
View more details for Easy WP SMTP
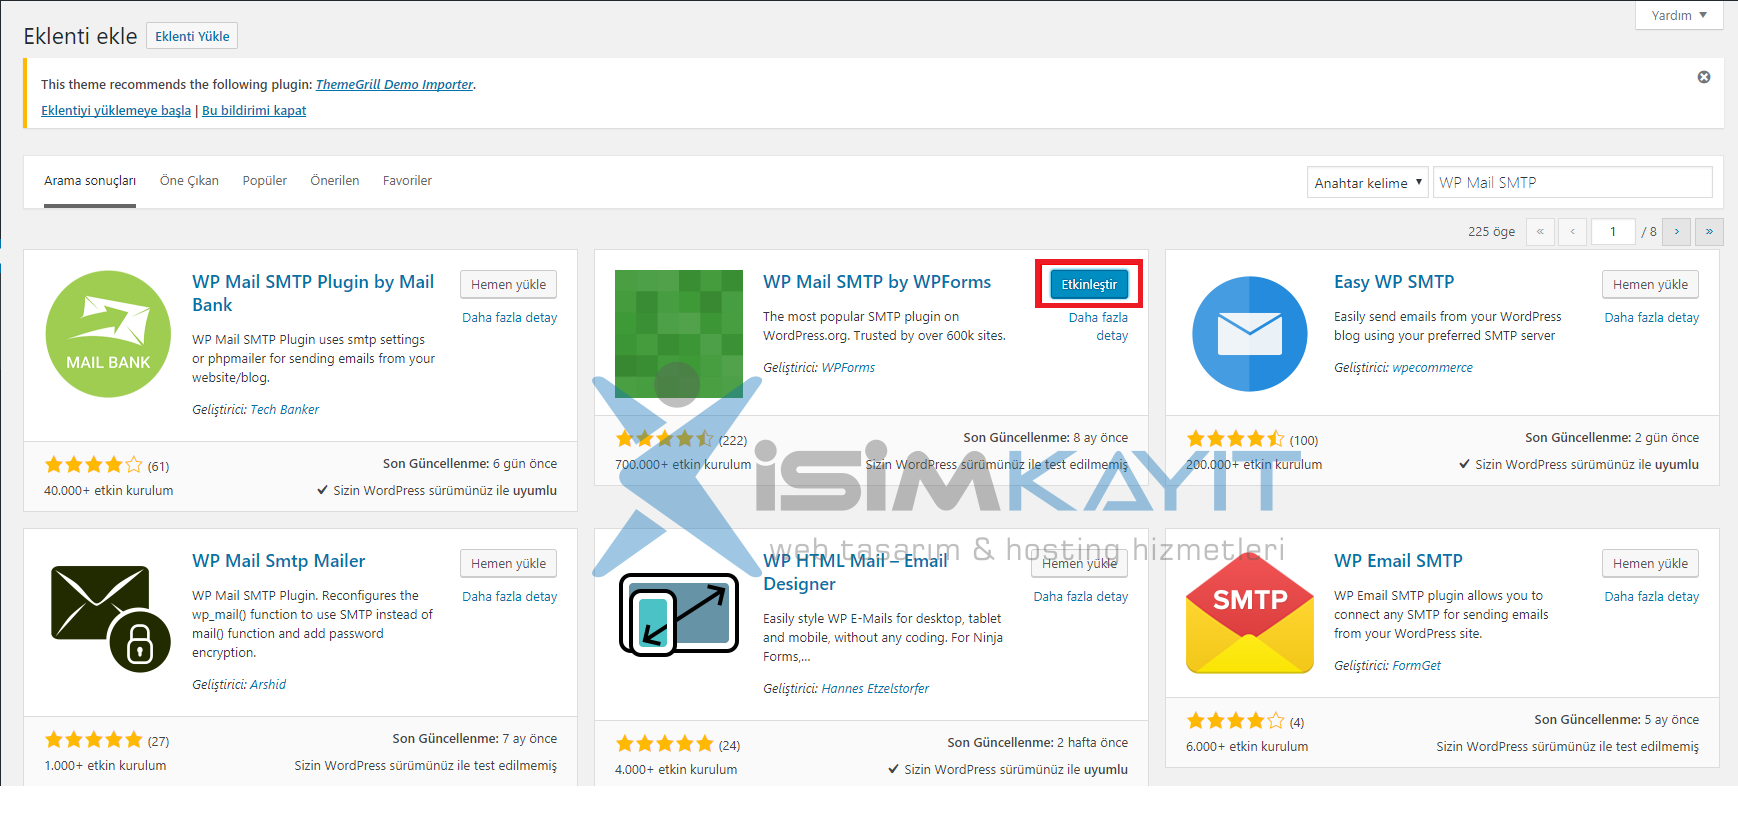click(x=1651, y=317)
